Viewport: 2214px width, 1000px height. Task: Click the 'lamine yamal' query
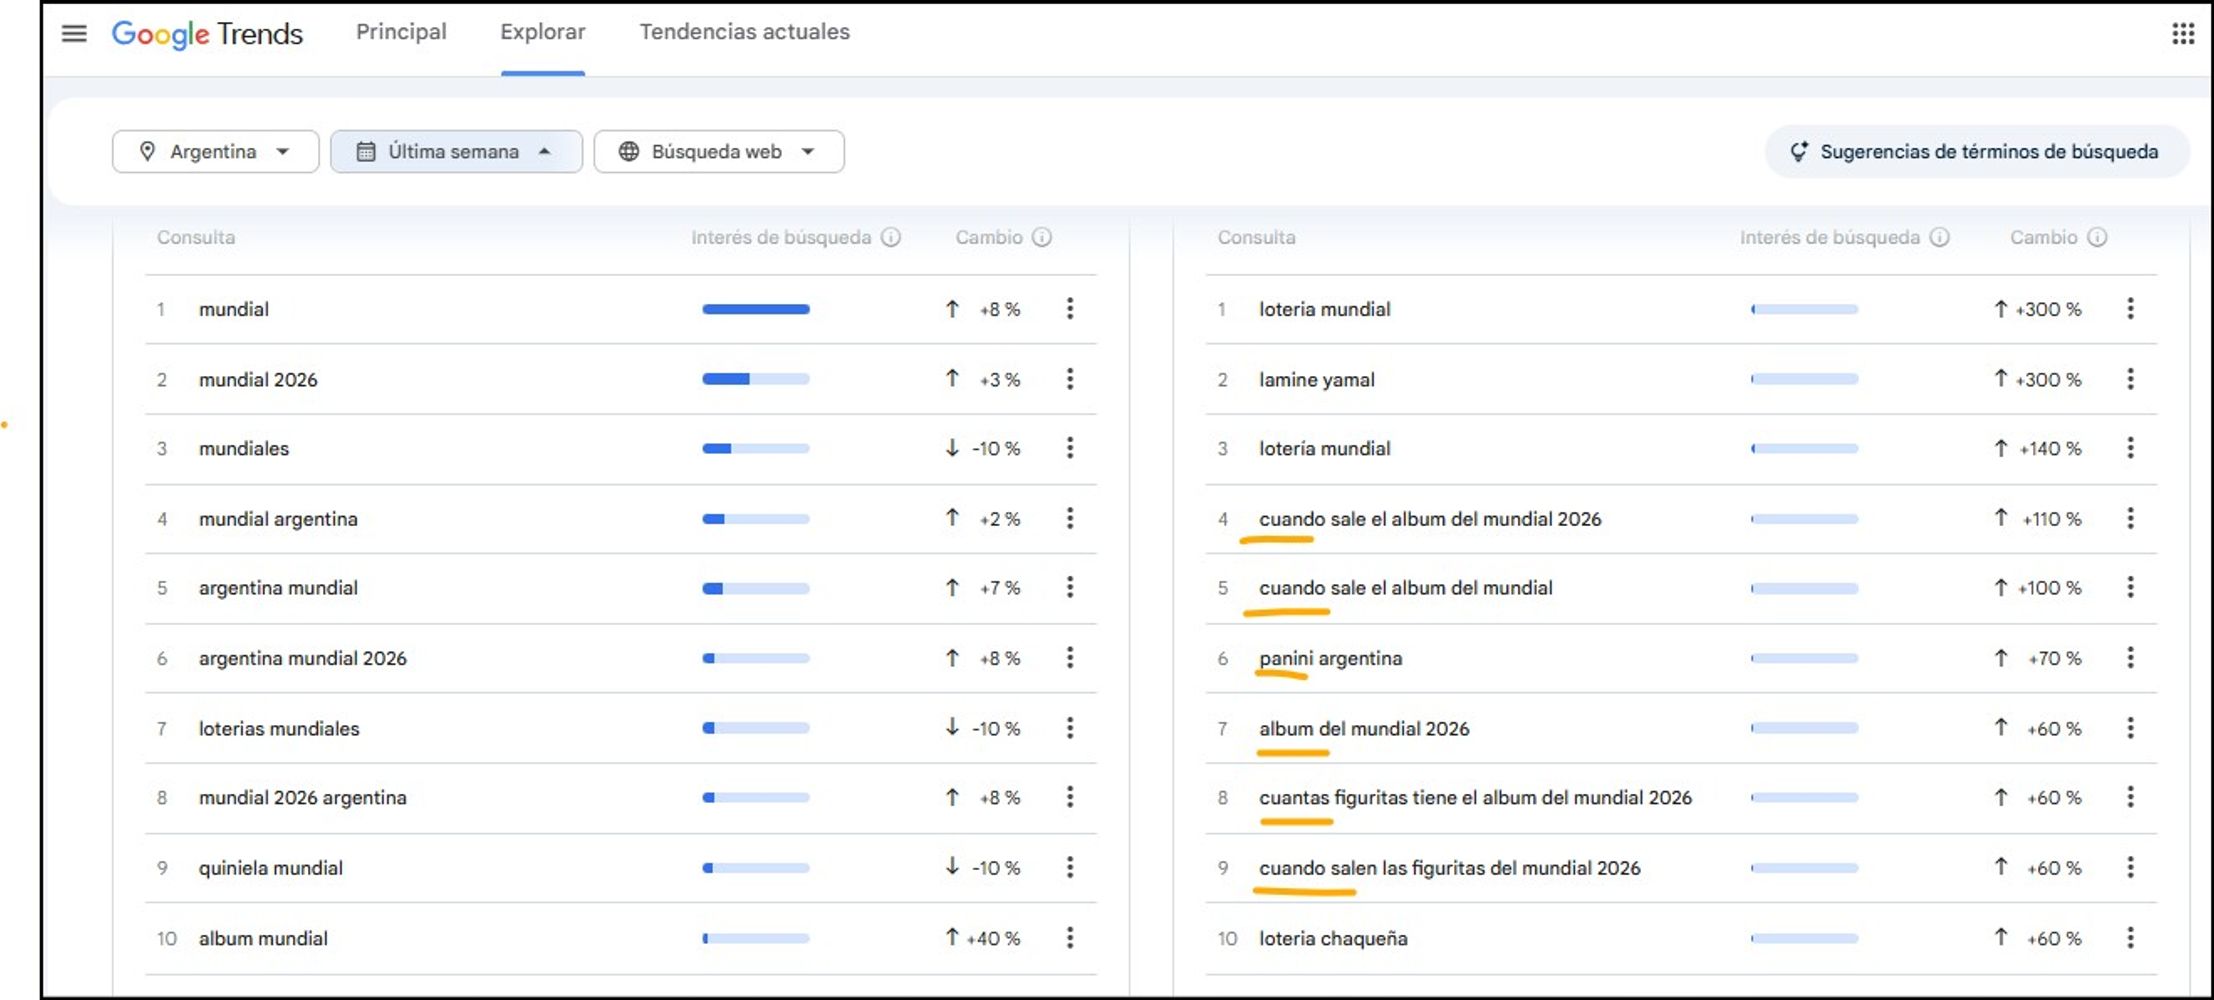(x=1317, y=380)
